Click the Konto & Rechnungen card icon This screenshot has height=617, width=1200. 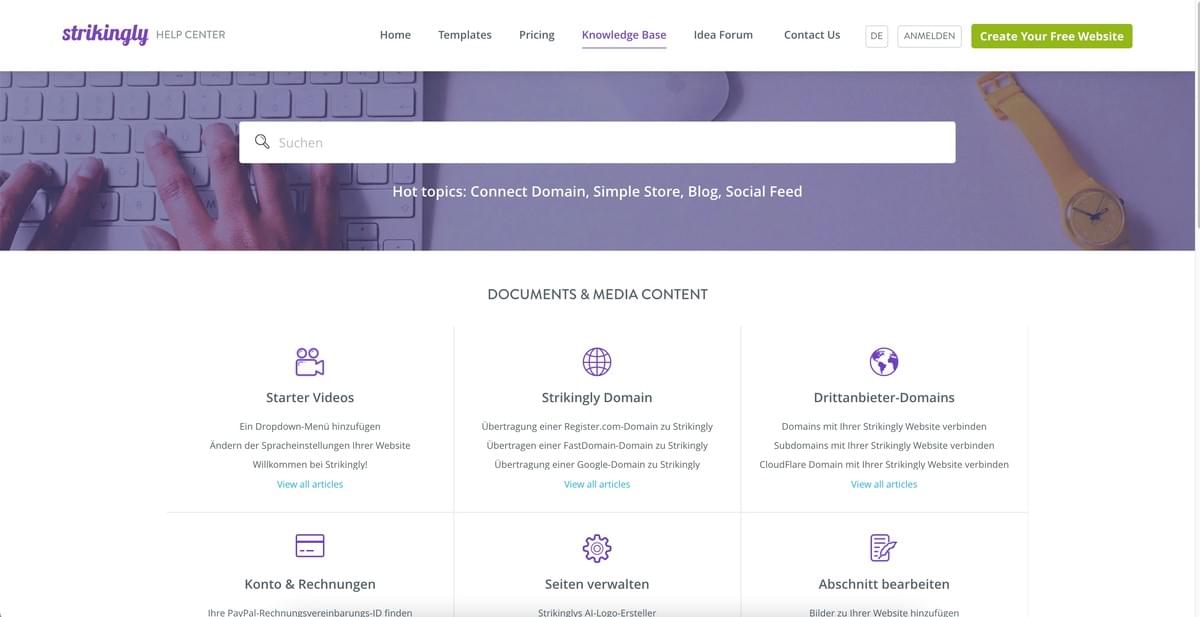coord(310,546)
